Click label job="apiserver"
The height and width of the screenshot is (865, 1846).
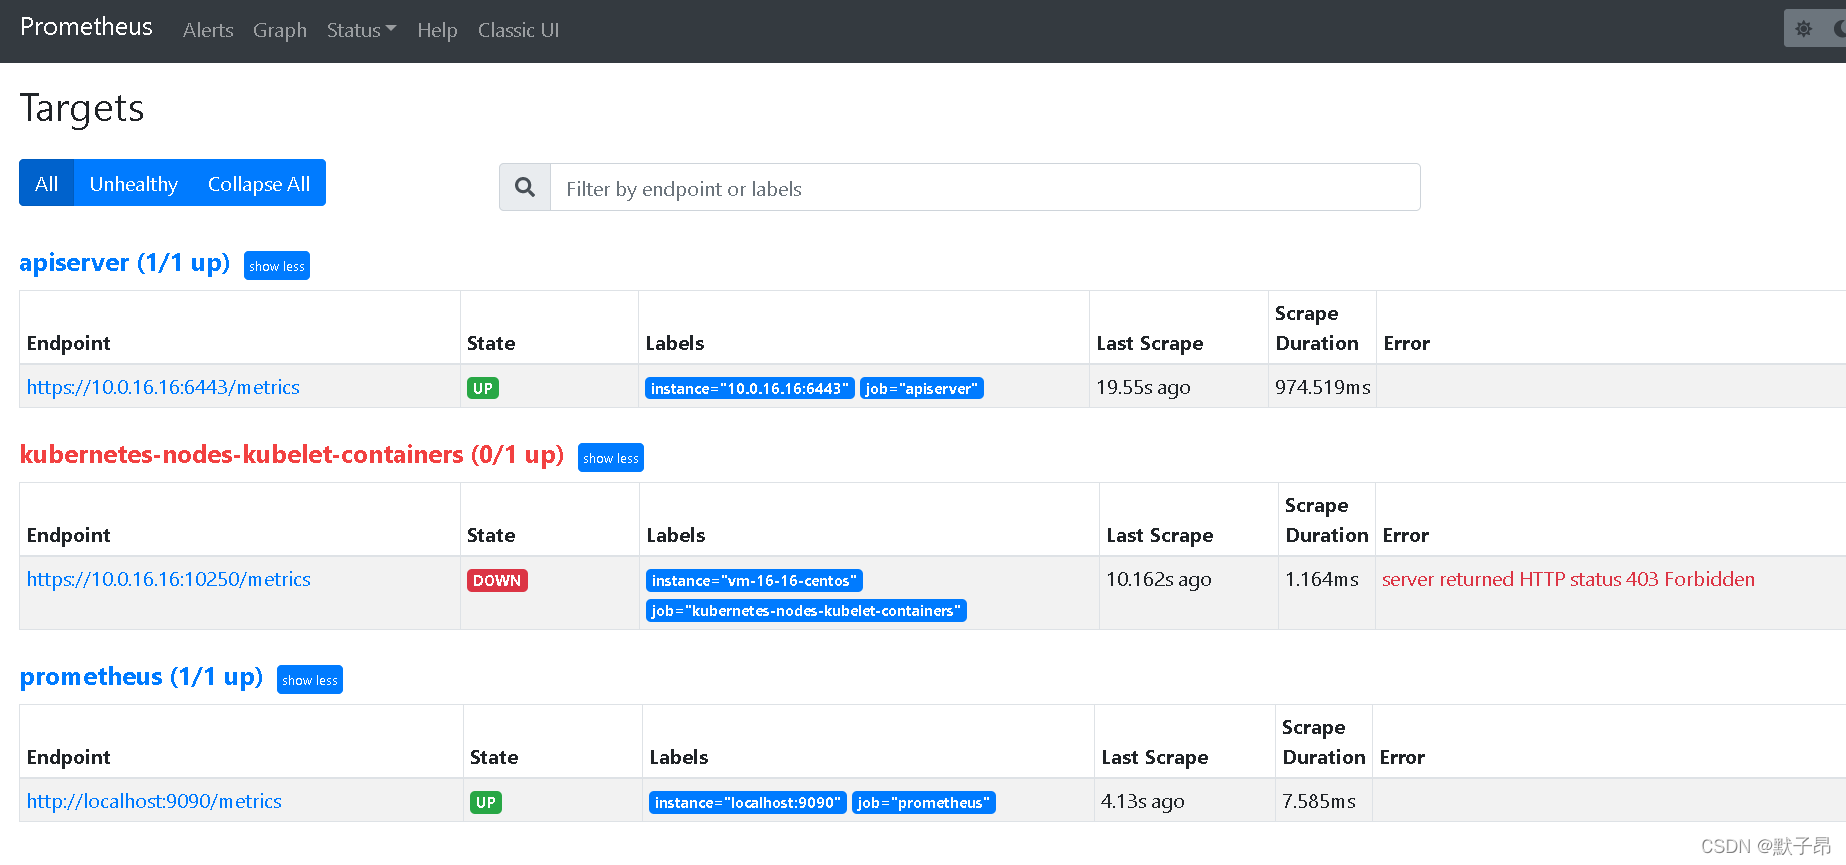pyautogui.click(x=922, y=388)
